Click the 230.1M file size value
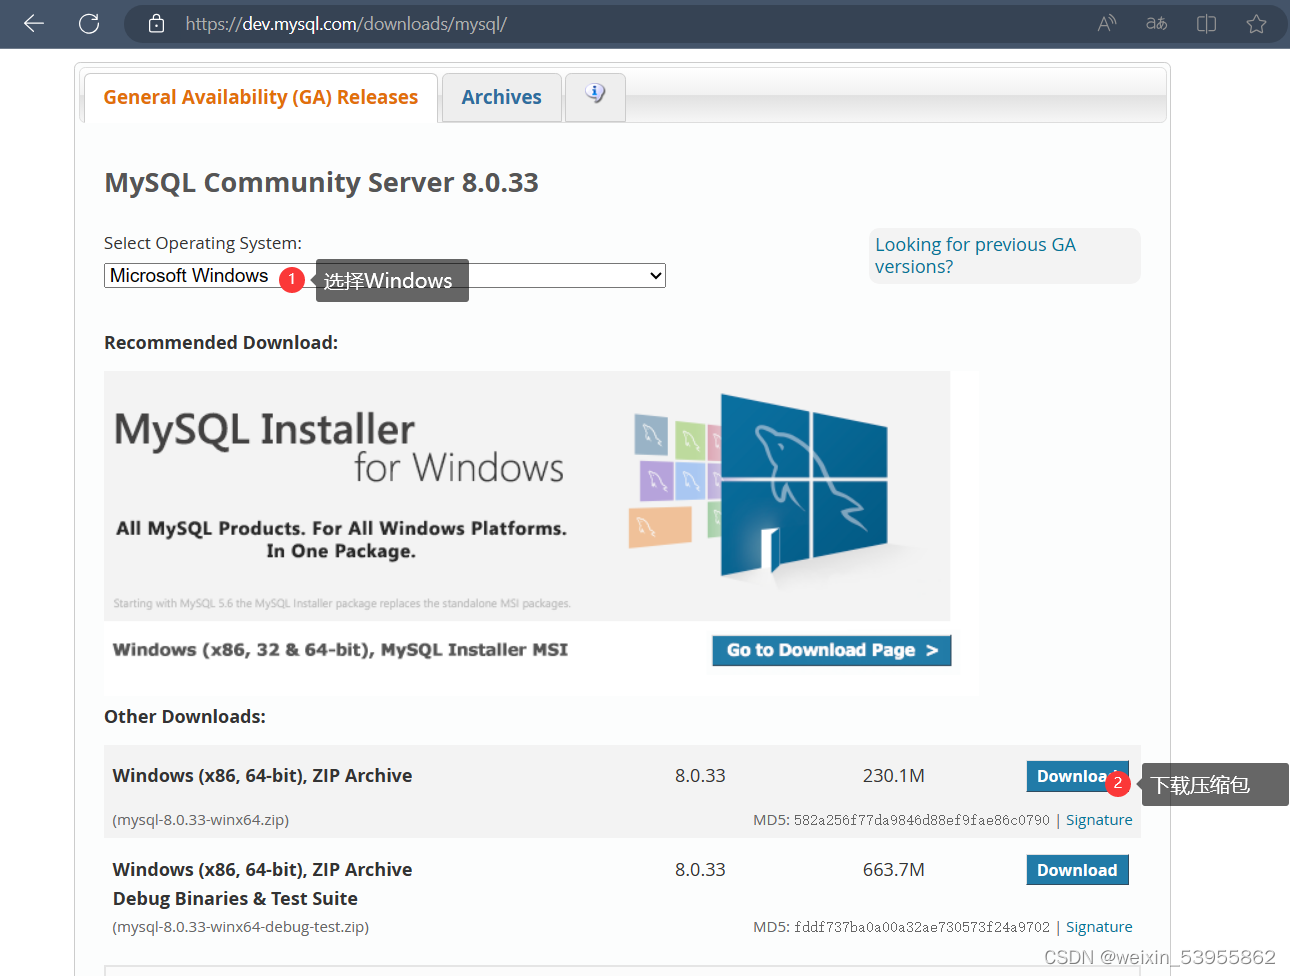The width and height of the screenshot is (1290, 976). pos(894,776)
